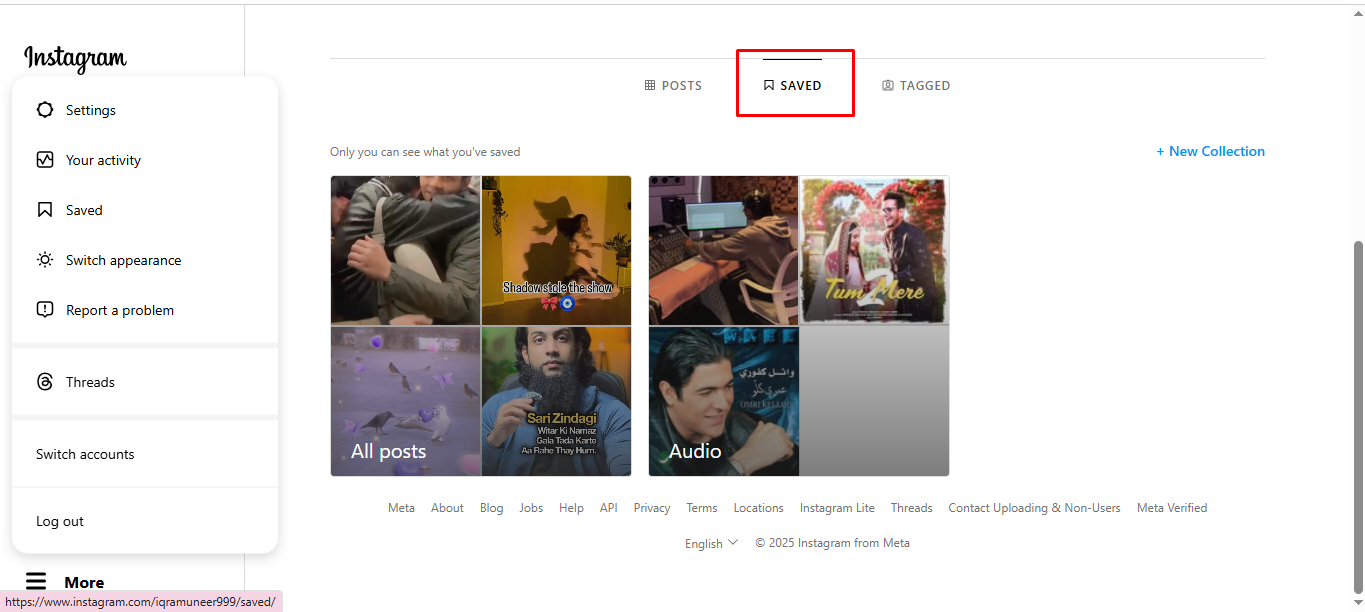Click the Settings gear icon in menu

coord(45,110)
